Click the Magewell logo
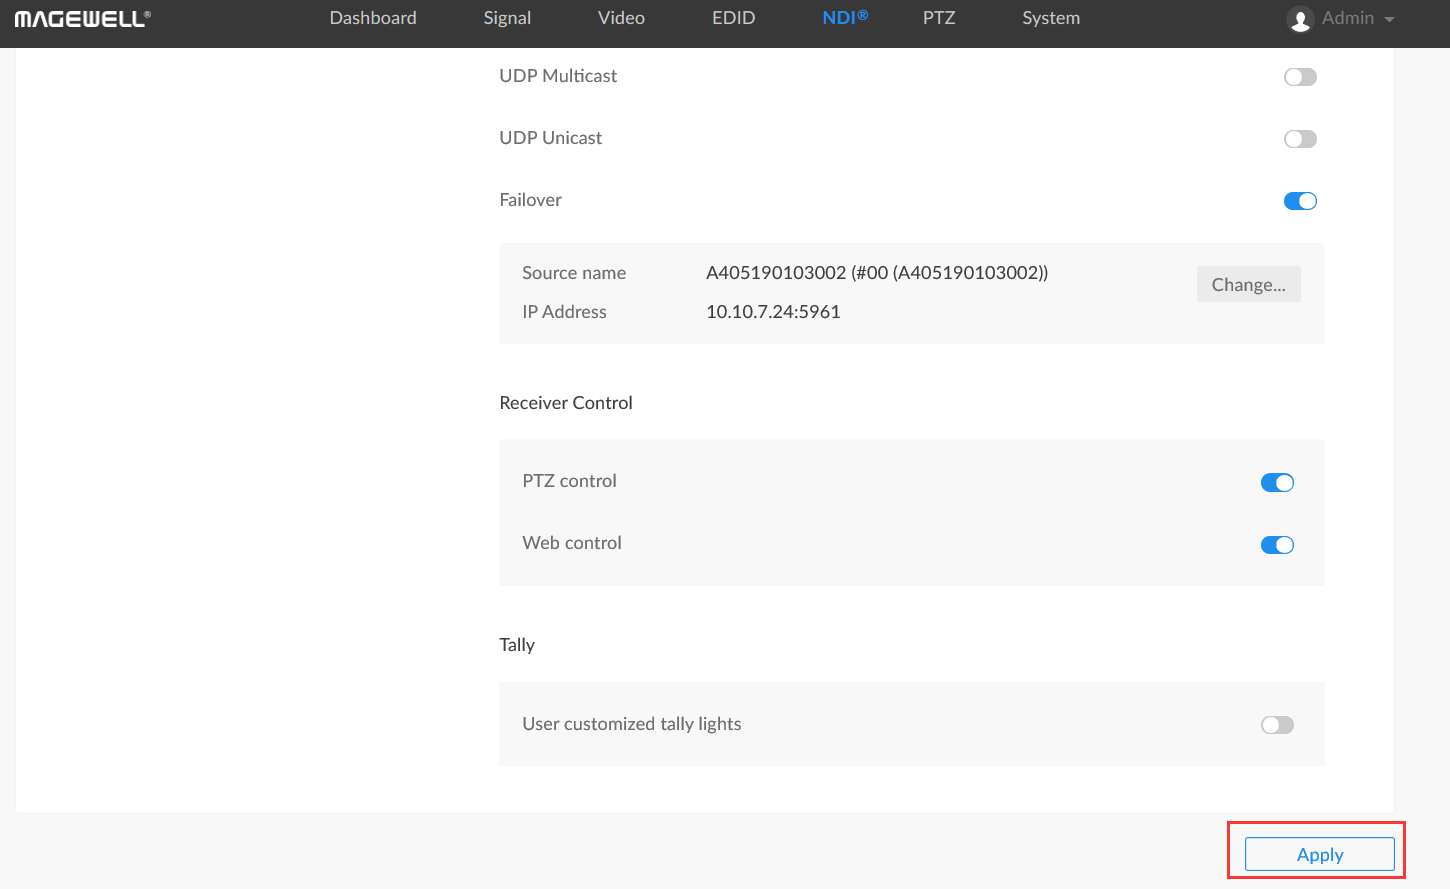The height and width of the screenshot is (889, 1450). (x=82, y=19)
